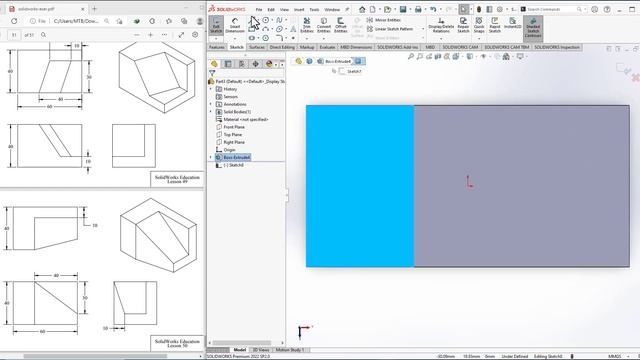Viewport: 640px width, 360px height.
Task: Select the Convert Entities tool
Action: (324, 25)
